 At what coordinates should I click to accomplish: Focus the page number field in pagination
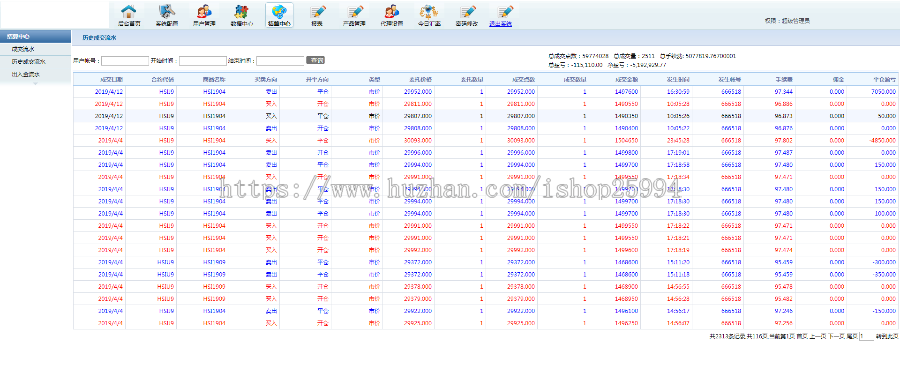[866, 336]
